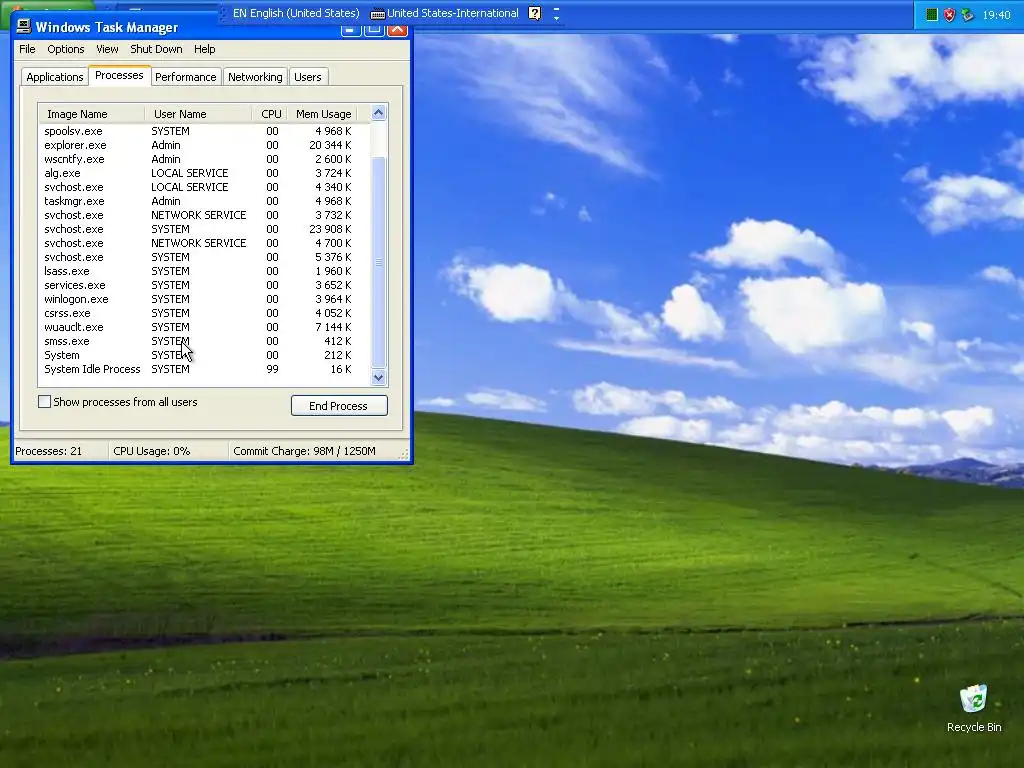This screenshot has height=768, width=1024.
Task: Select csrss.exe process row
Action: click(x=204, y=313)
